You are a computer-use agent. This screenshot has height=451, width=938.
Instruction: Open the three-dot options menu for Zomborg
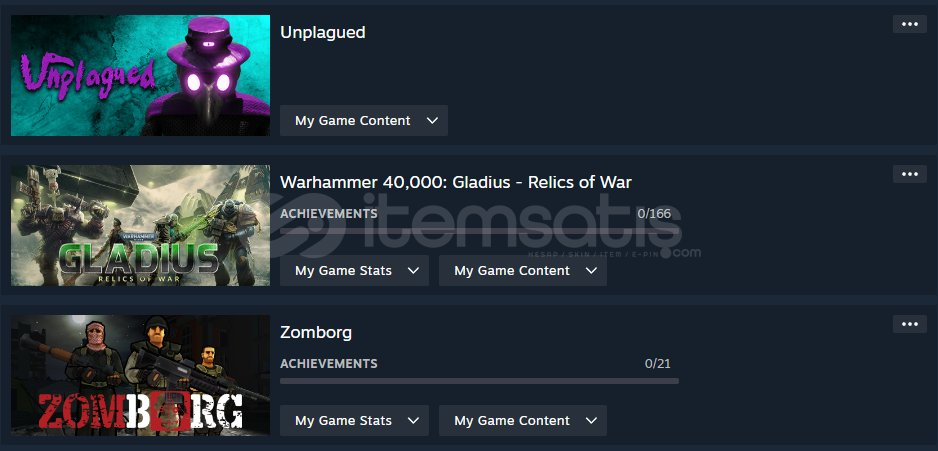pyautogui.click(x=909, y=324)
